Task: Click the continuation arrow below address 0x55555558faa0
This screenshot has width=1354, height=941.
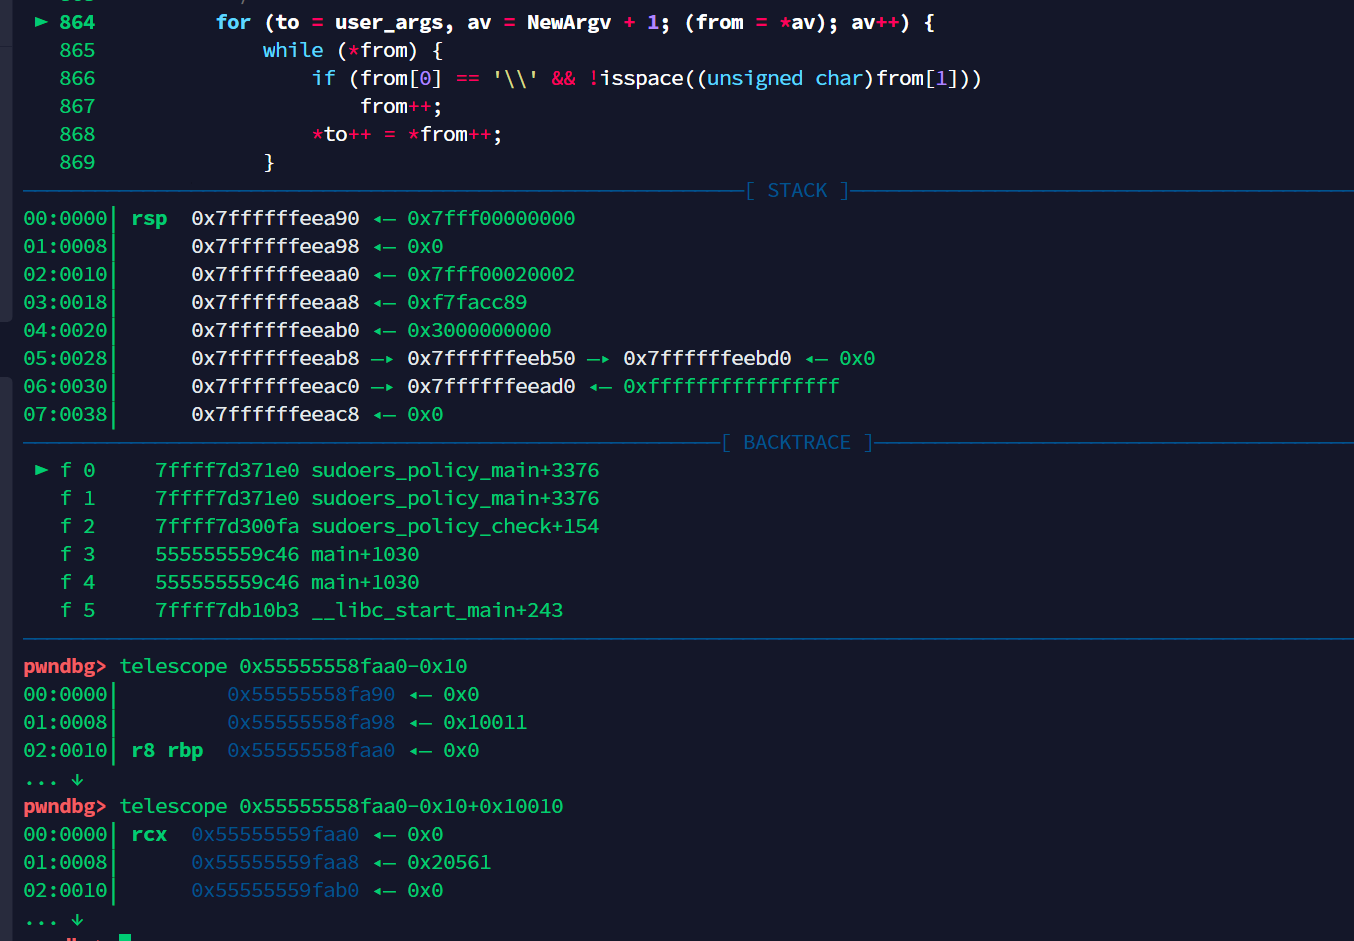Action: pos(77,779)
